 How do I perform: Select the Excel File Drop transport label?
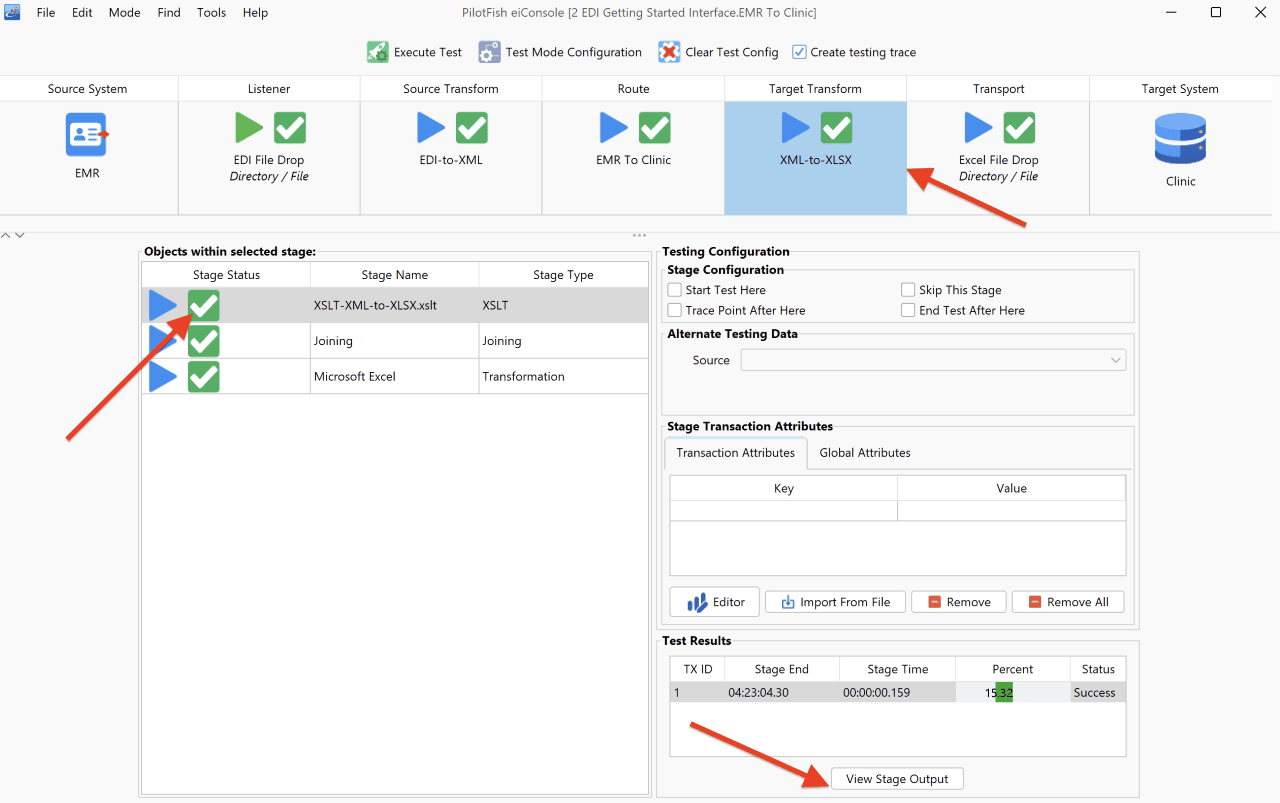[998, 160]
